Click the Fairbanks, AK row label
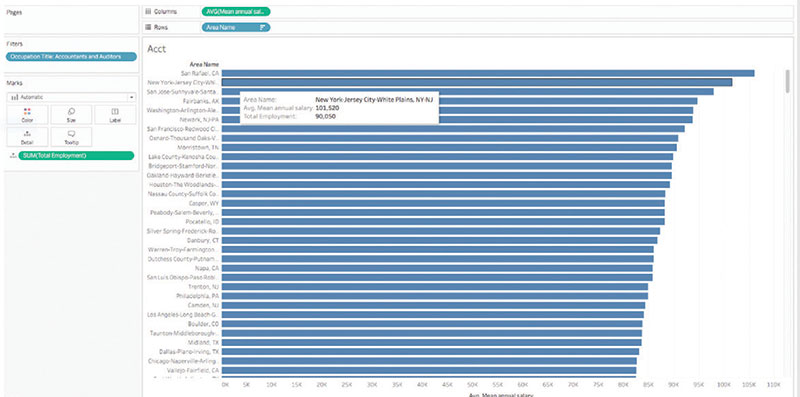The width and height of the screenshot is (800, 397). 201,101
